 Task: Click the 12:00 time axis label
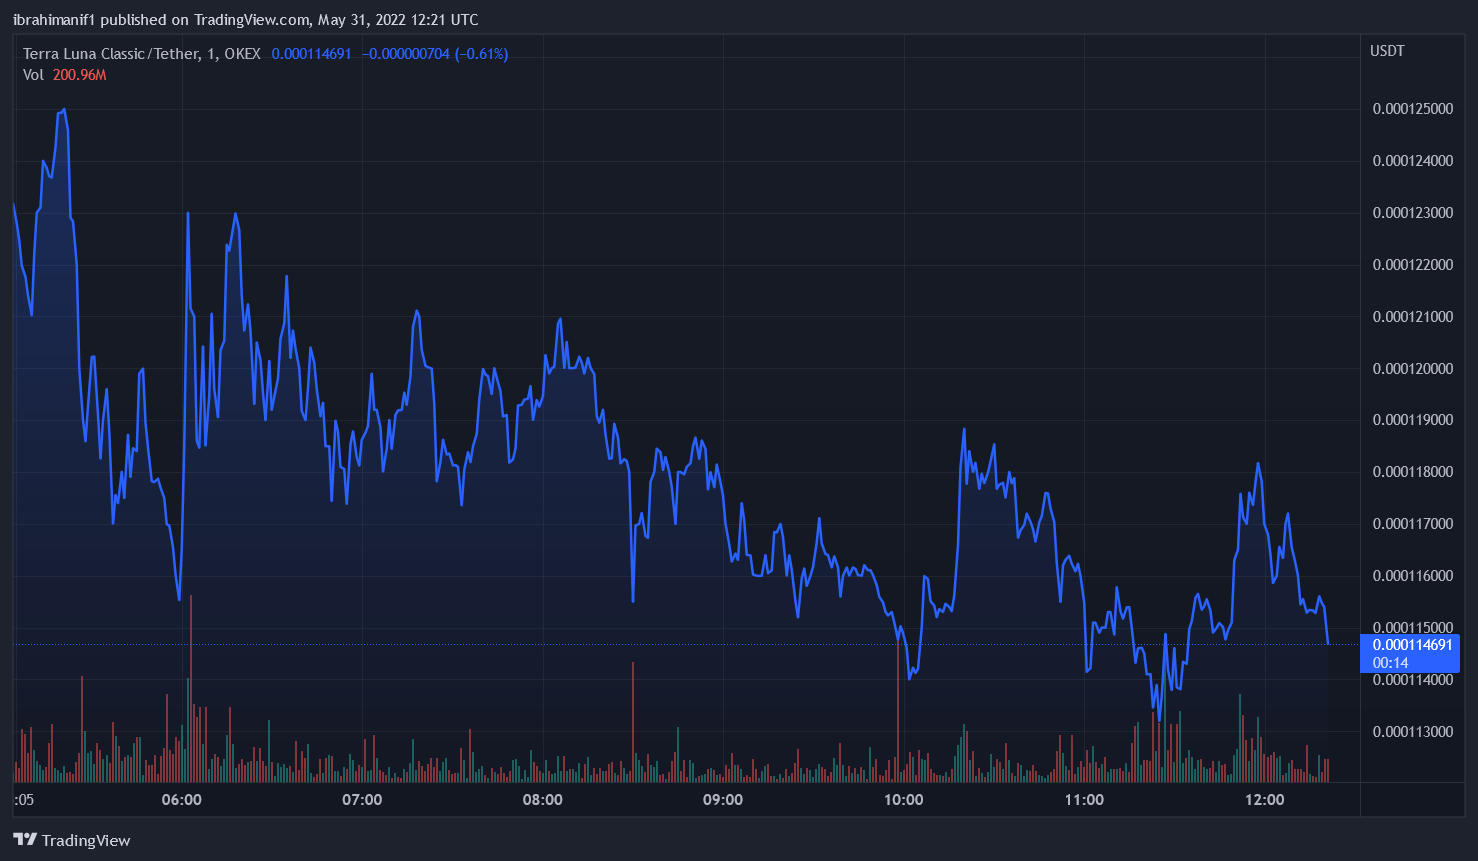1264,800
